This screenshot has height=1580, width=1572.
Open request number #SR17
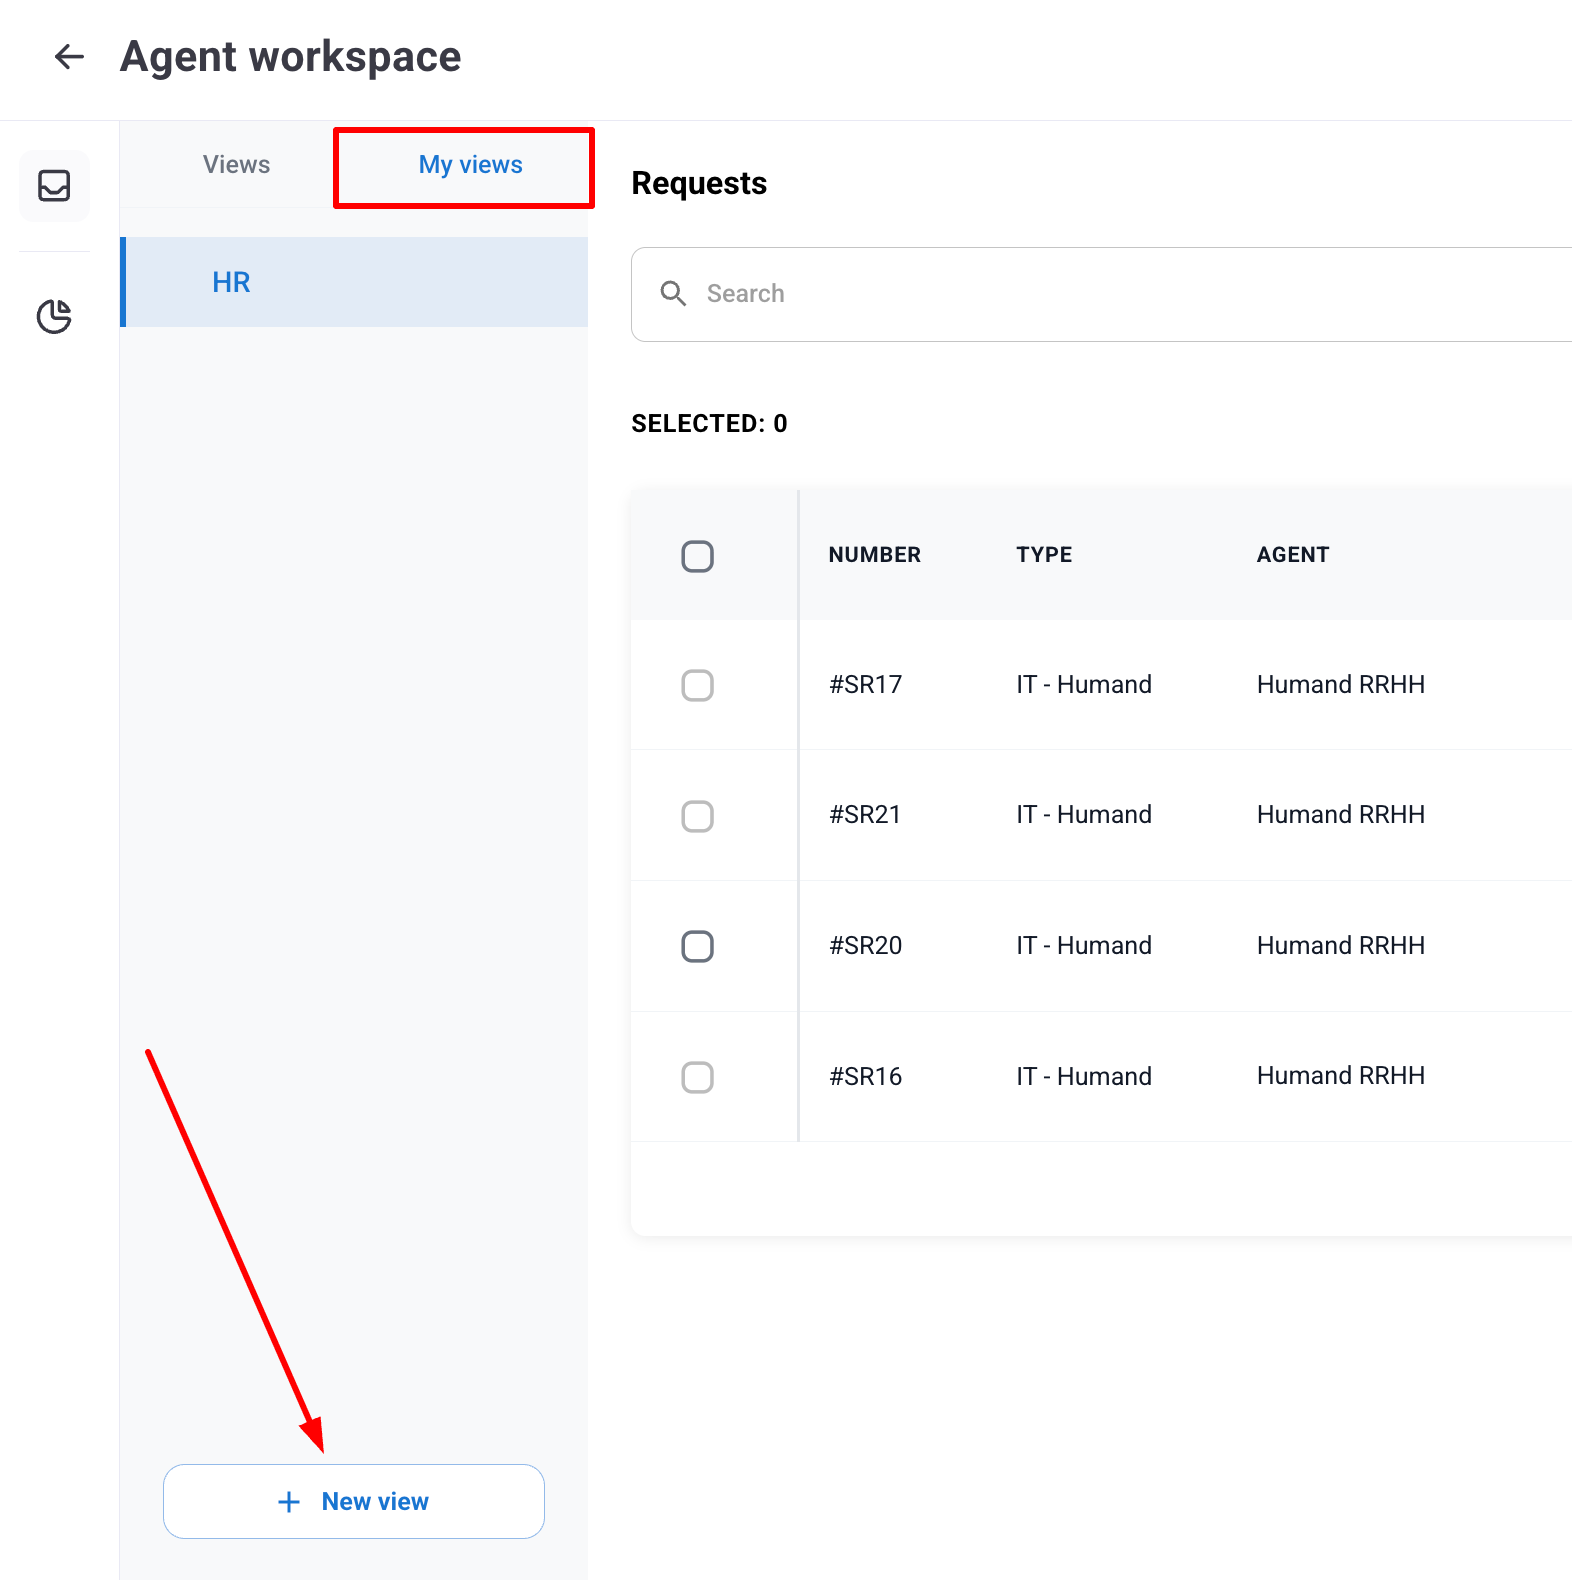(865, 685)
